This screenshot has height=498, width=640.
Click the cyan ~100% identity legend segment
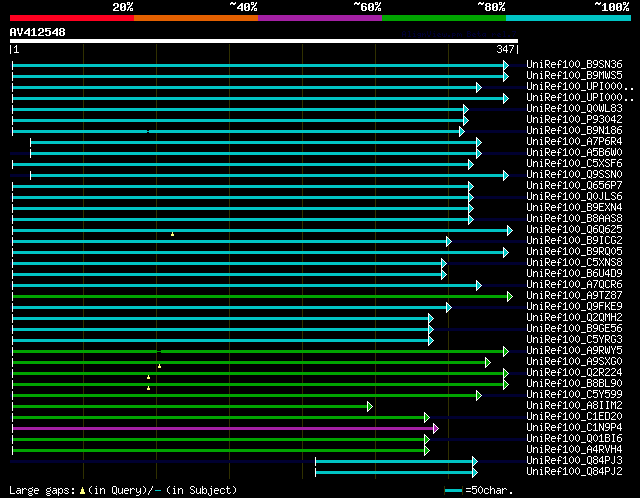(569, 18)
